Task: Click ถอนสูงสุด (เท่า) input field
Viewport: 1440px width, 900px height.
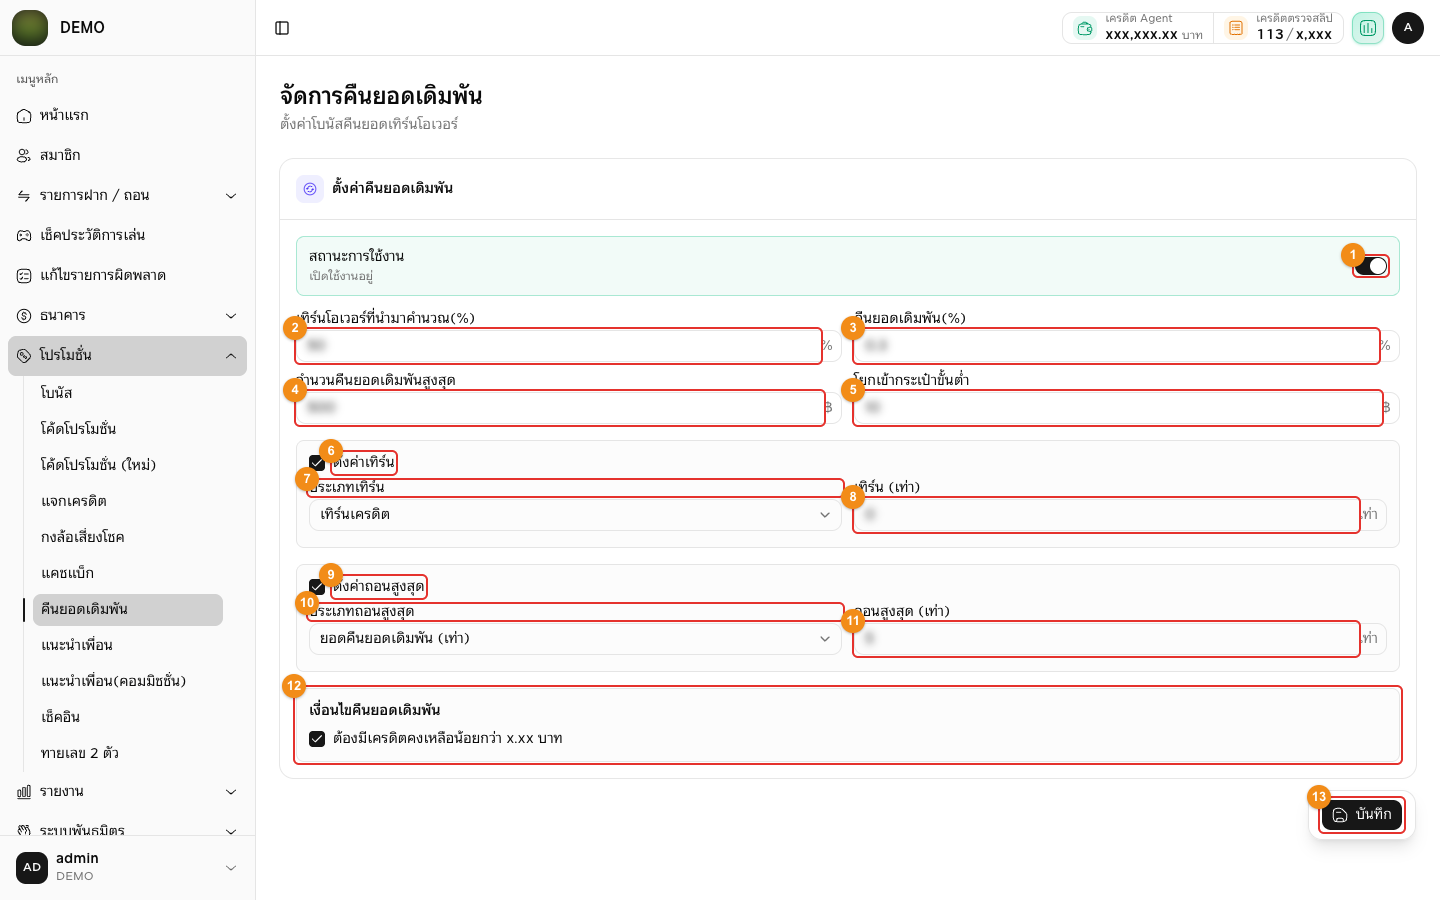Action: (x=1120, y=639)
